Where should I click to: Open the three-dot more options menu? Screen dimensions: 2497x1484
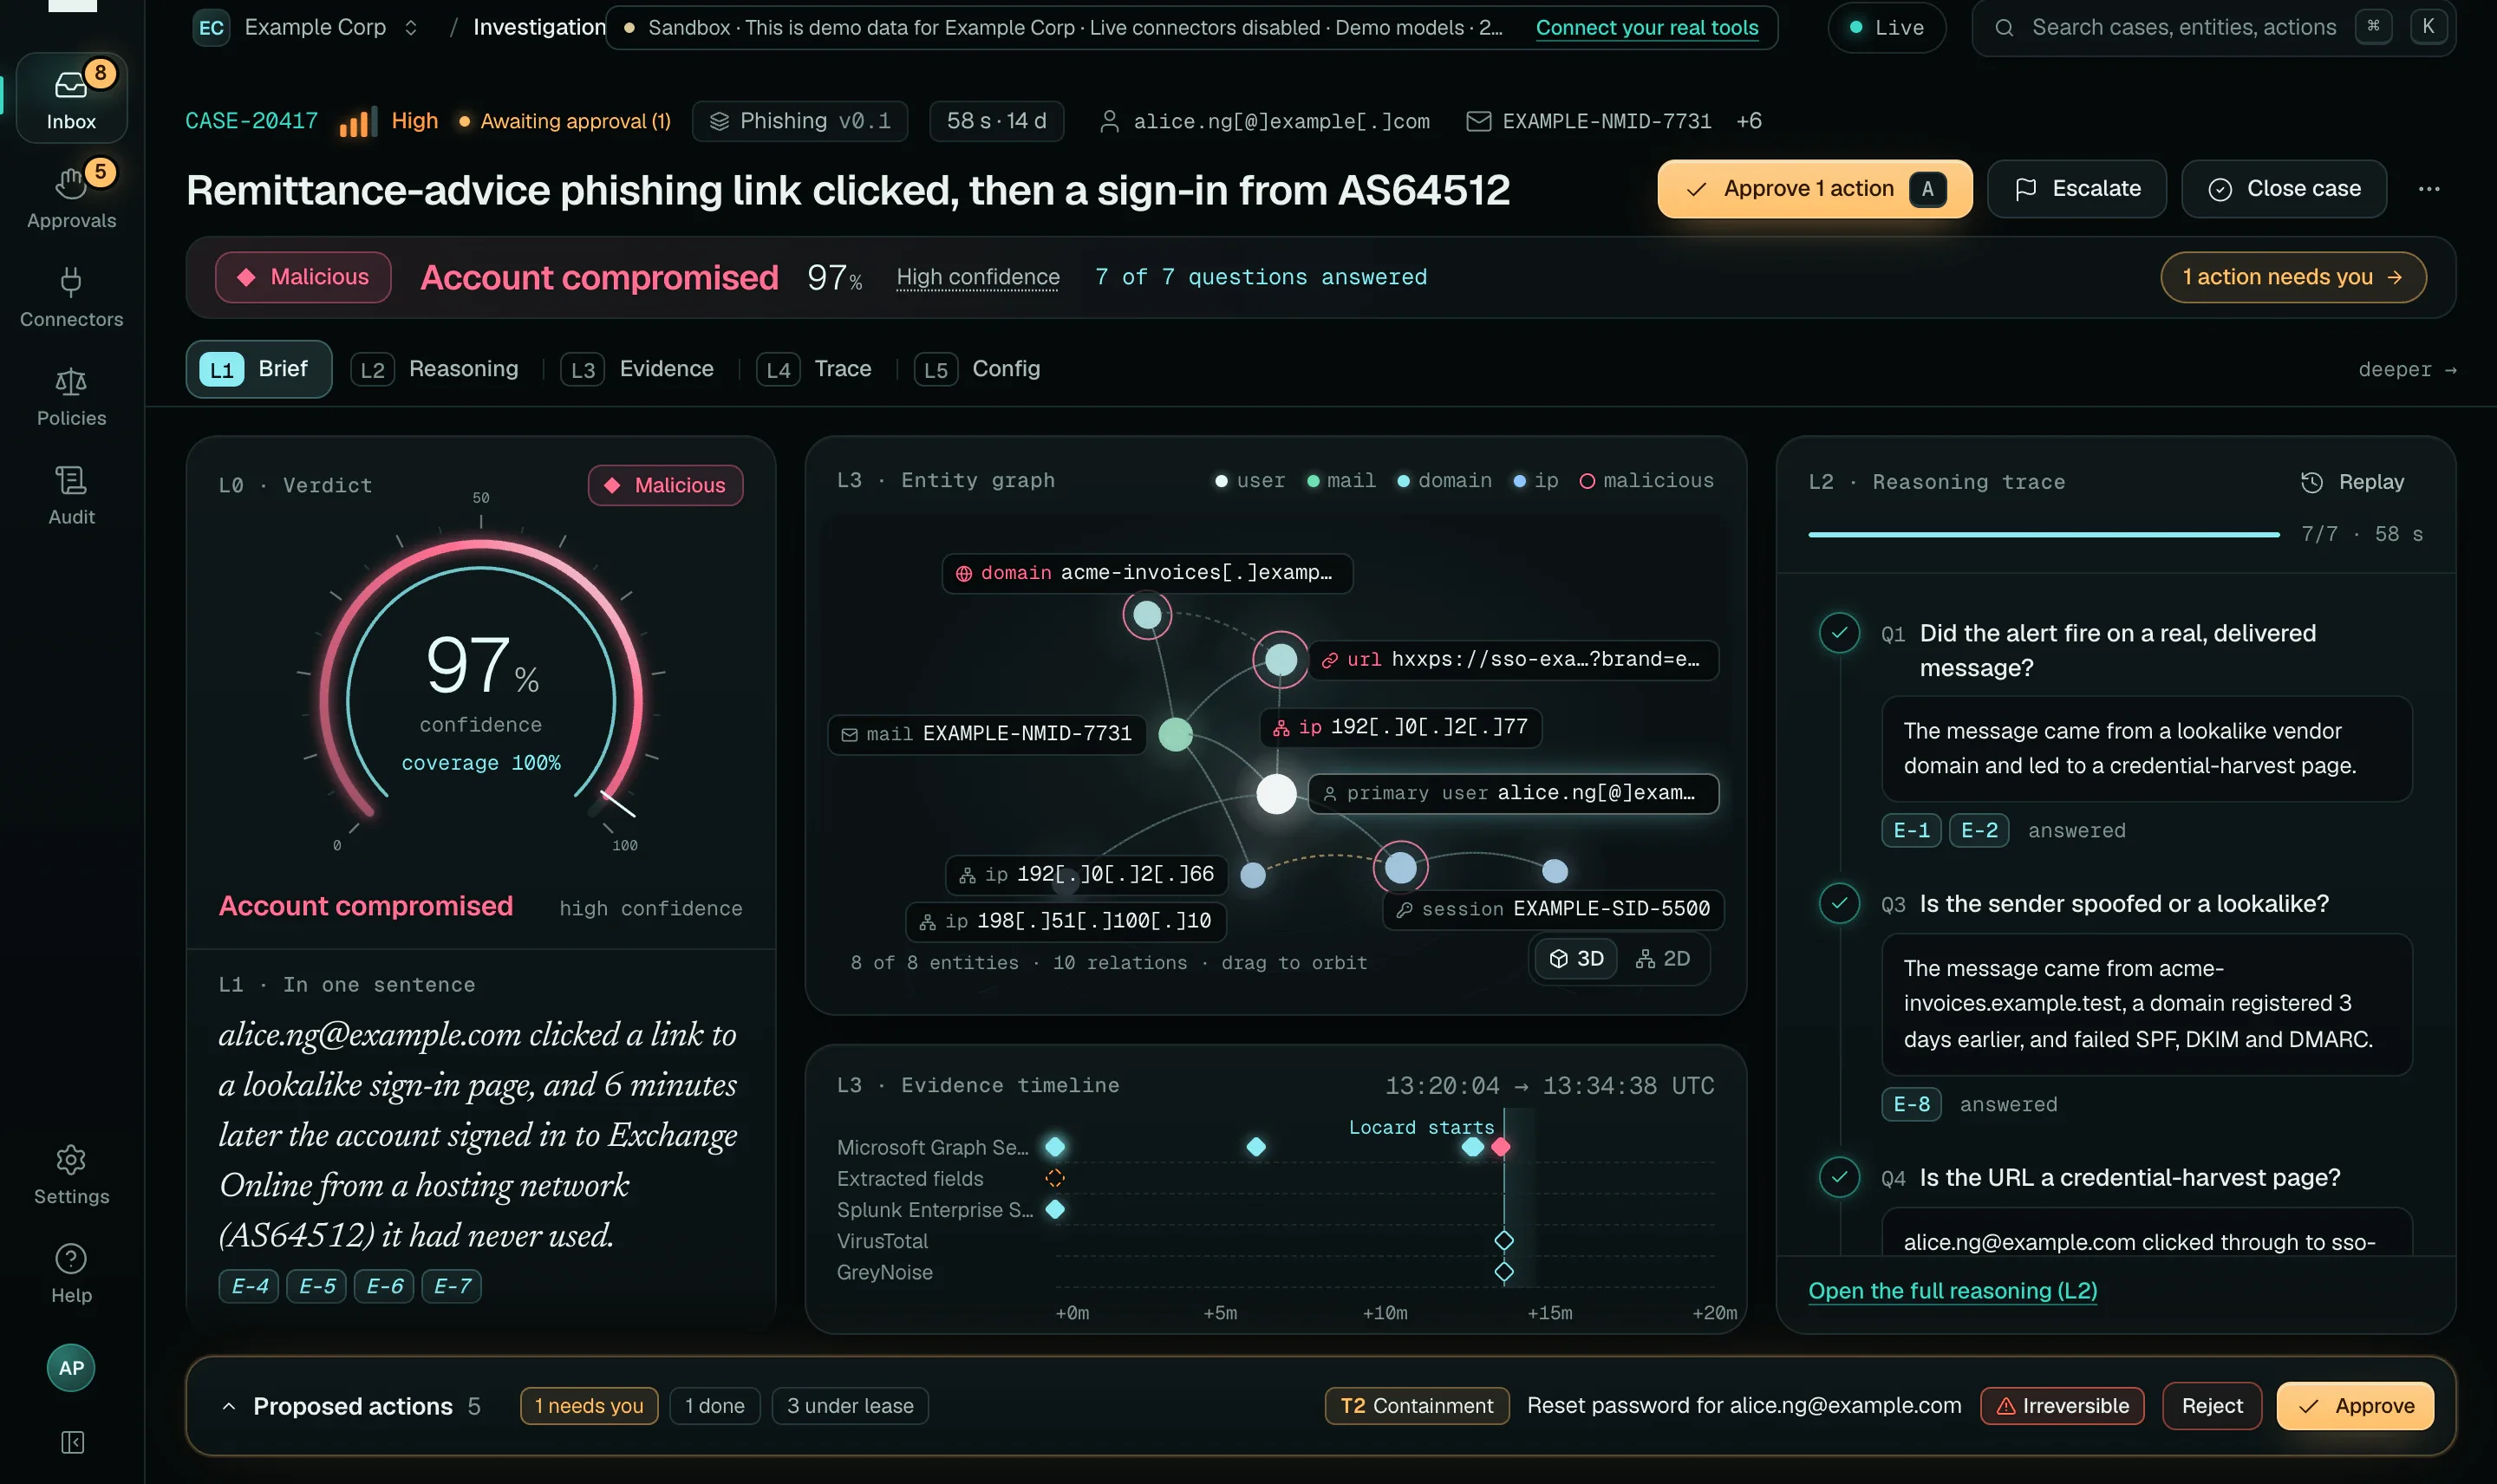point(2428,188)
